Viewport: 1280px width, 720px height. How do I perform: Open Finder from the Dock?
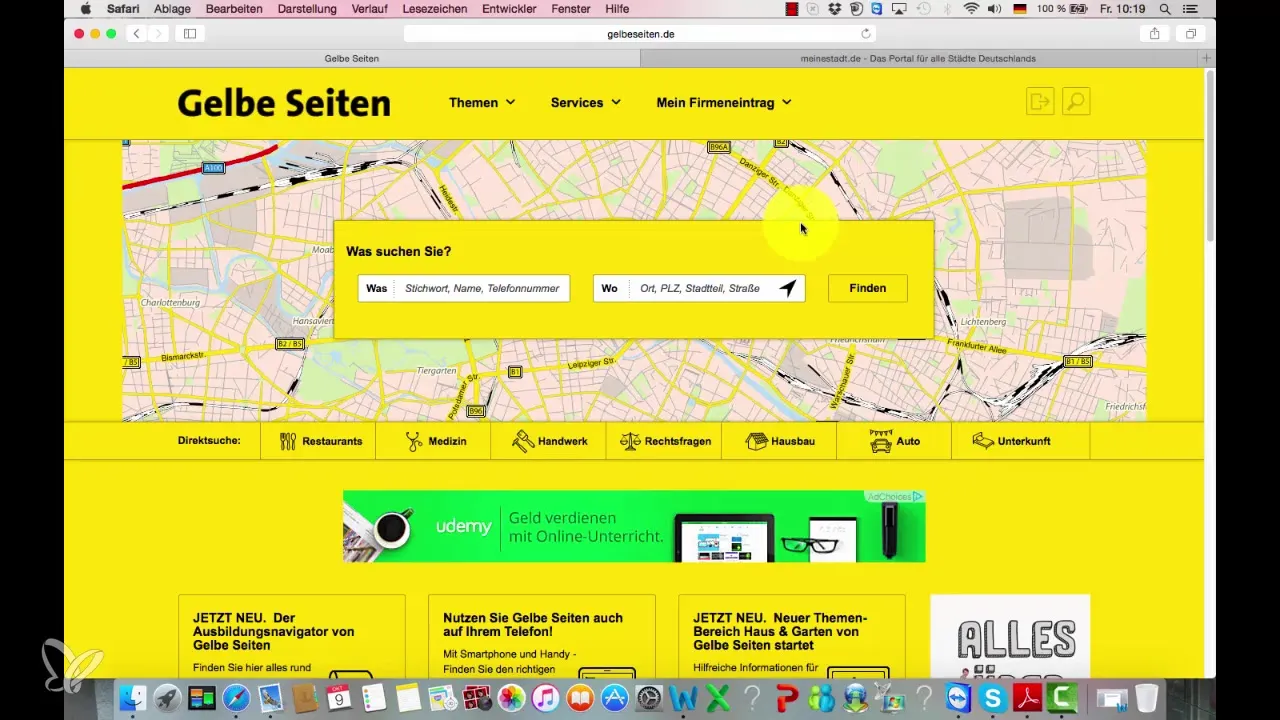[x=132, y=697]
